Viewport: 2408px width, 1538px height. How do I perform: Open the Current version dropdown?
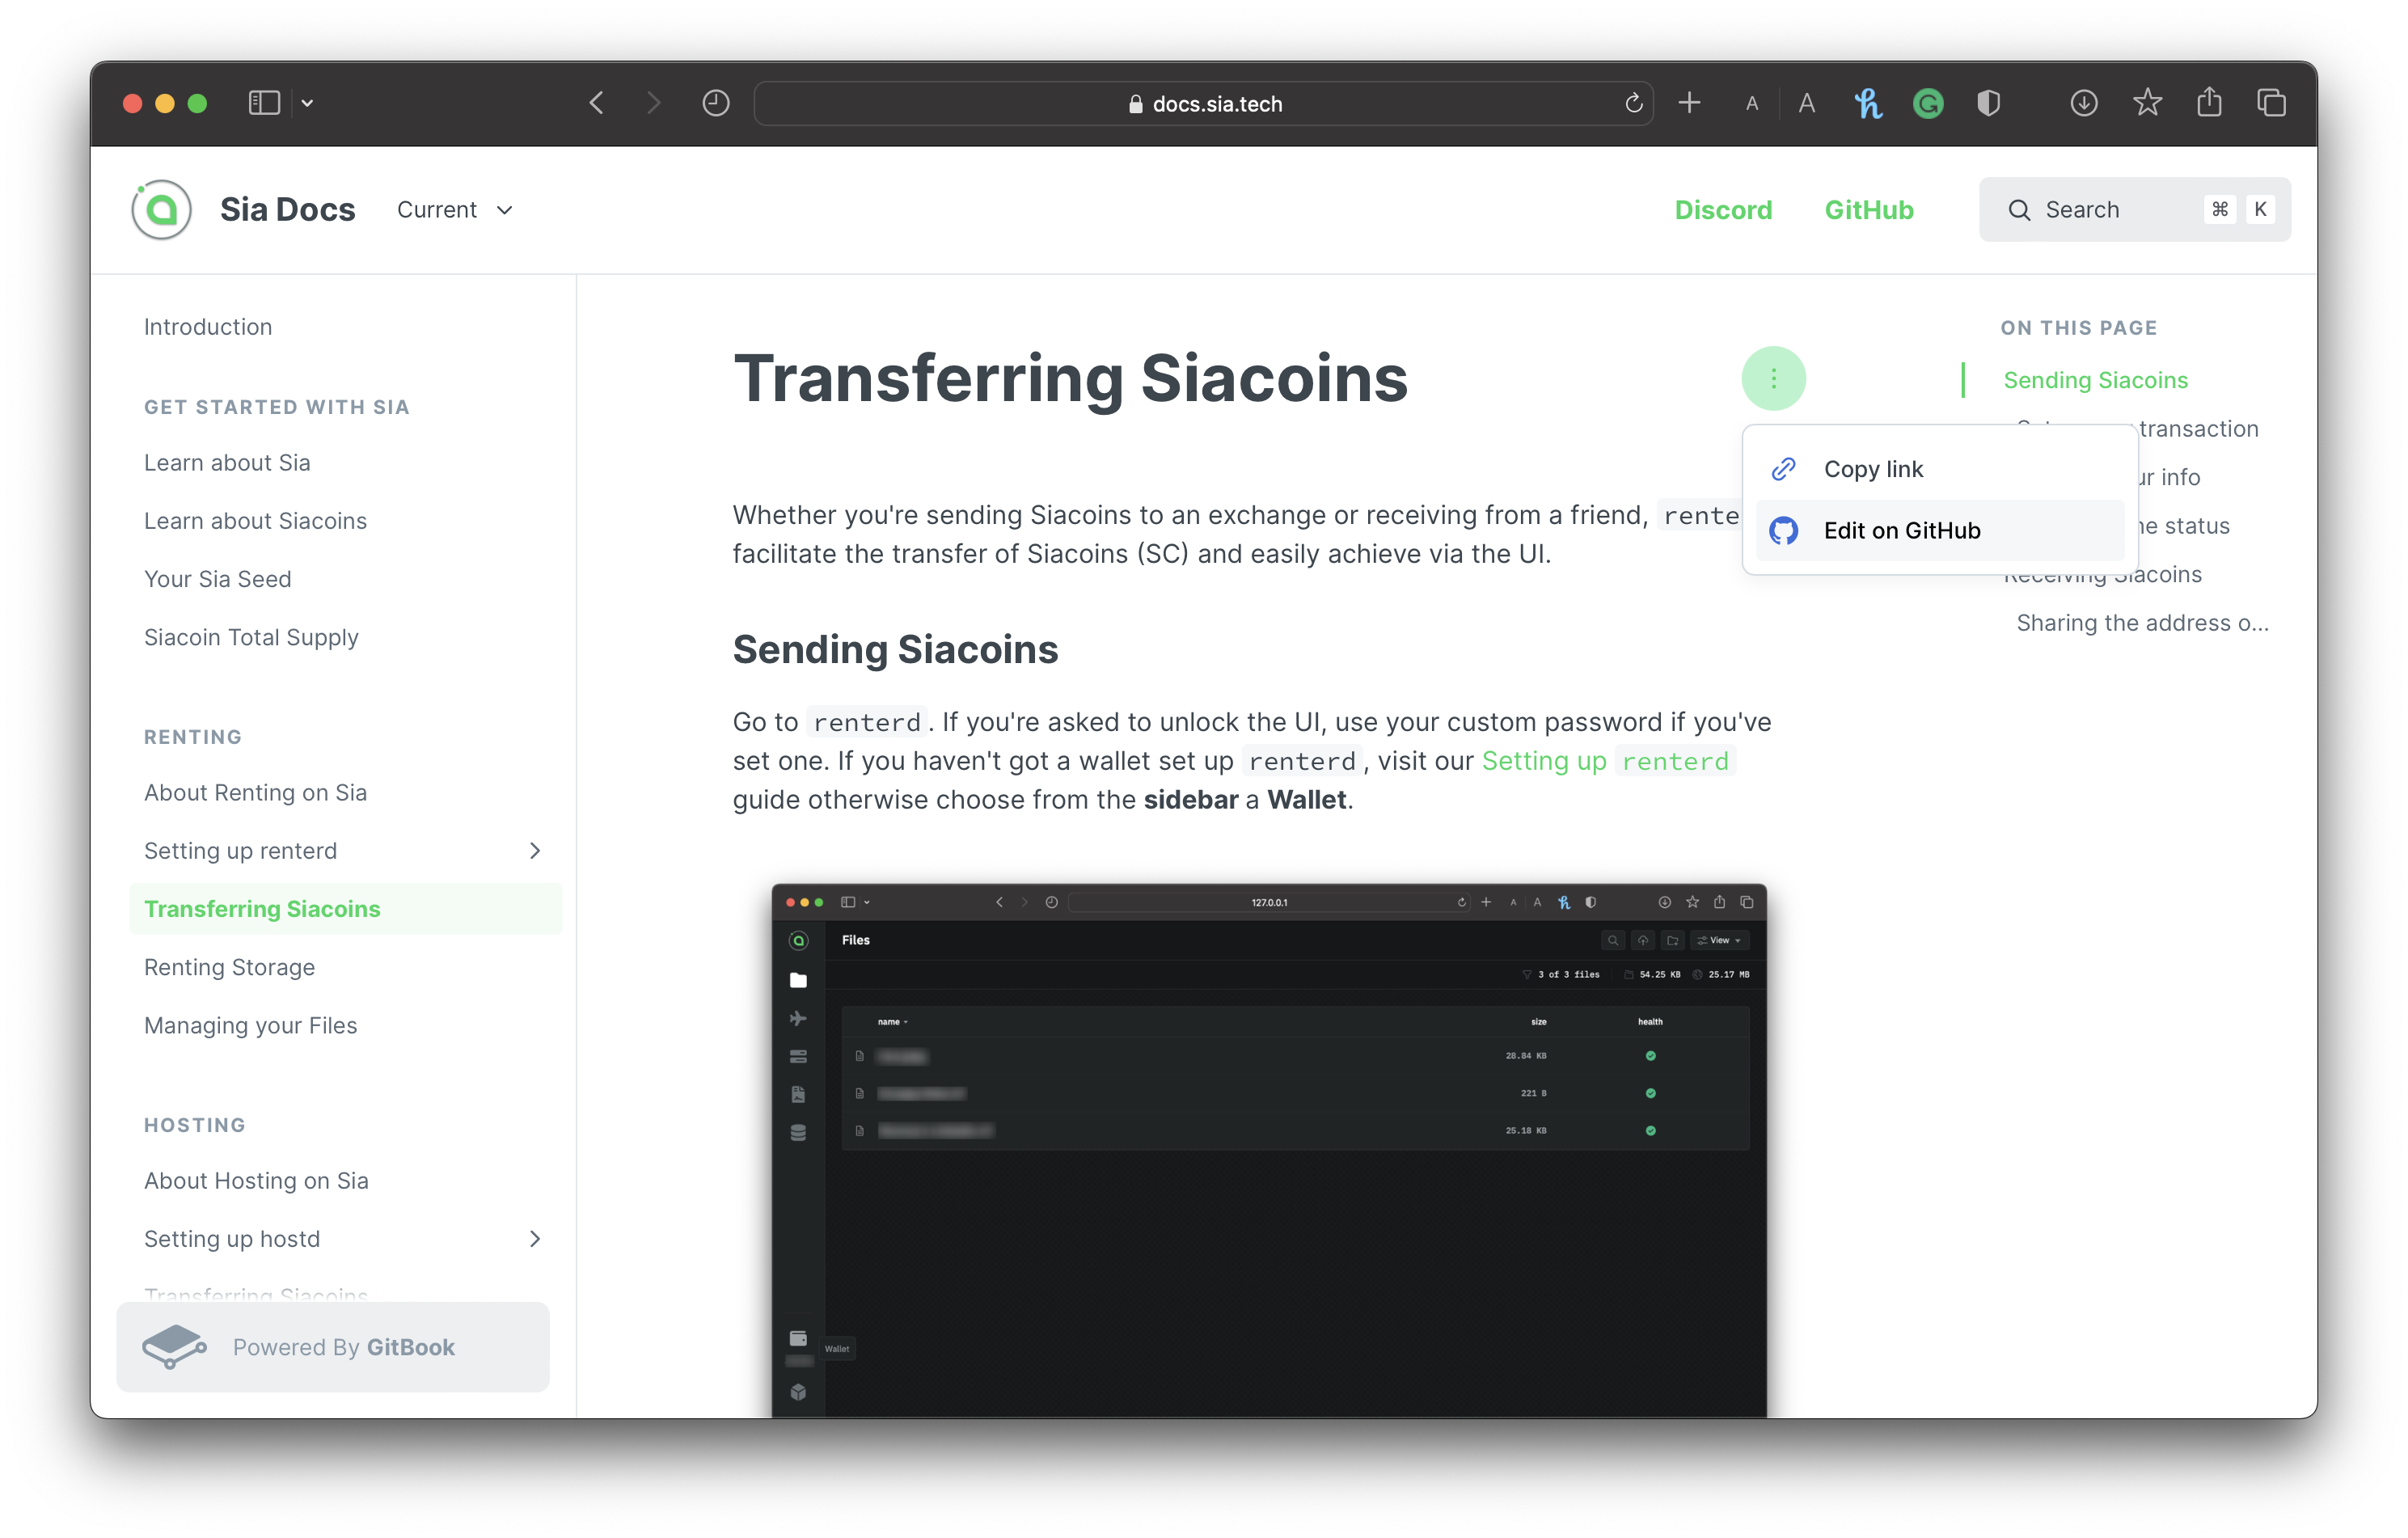455,210
